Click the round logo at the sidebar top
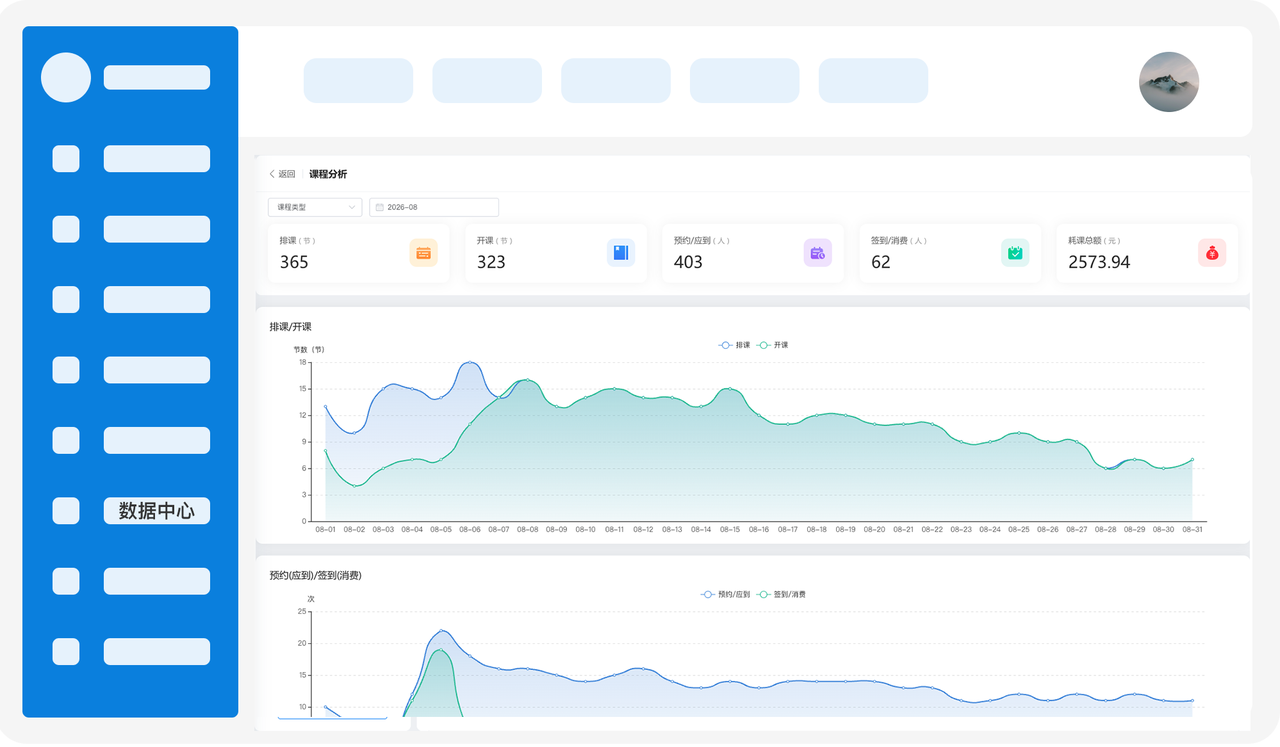The height and width of the screenshot is (747, 1280). coord(66,77)
